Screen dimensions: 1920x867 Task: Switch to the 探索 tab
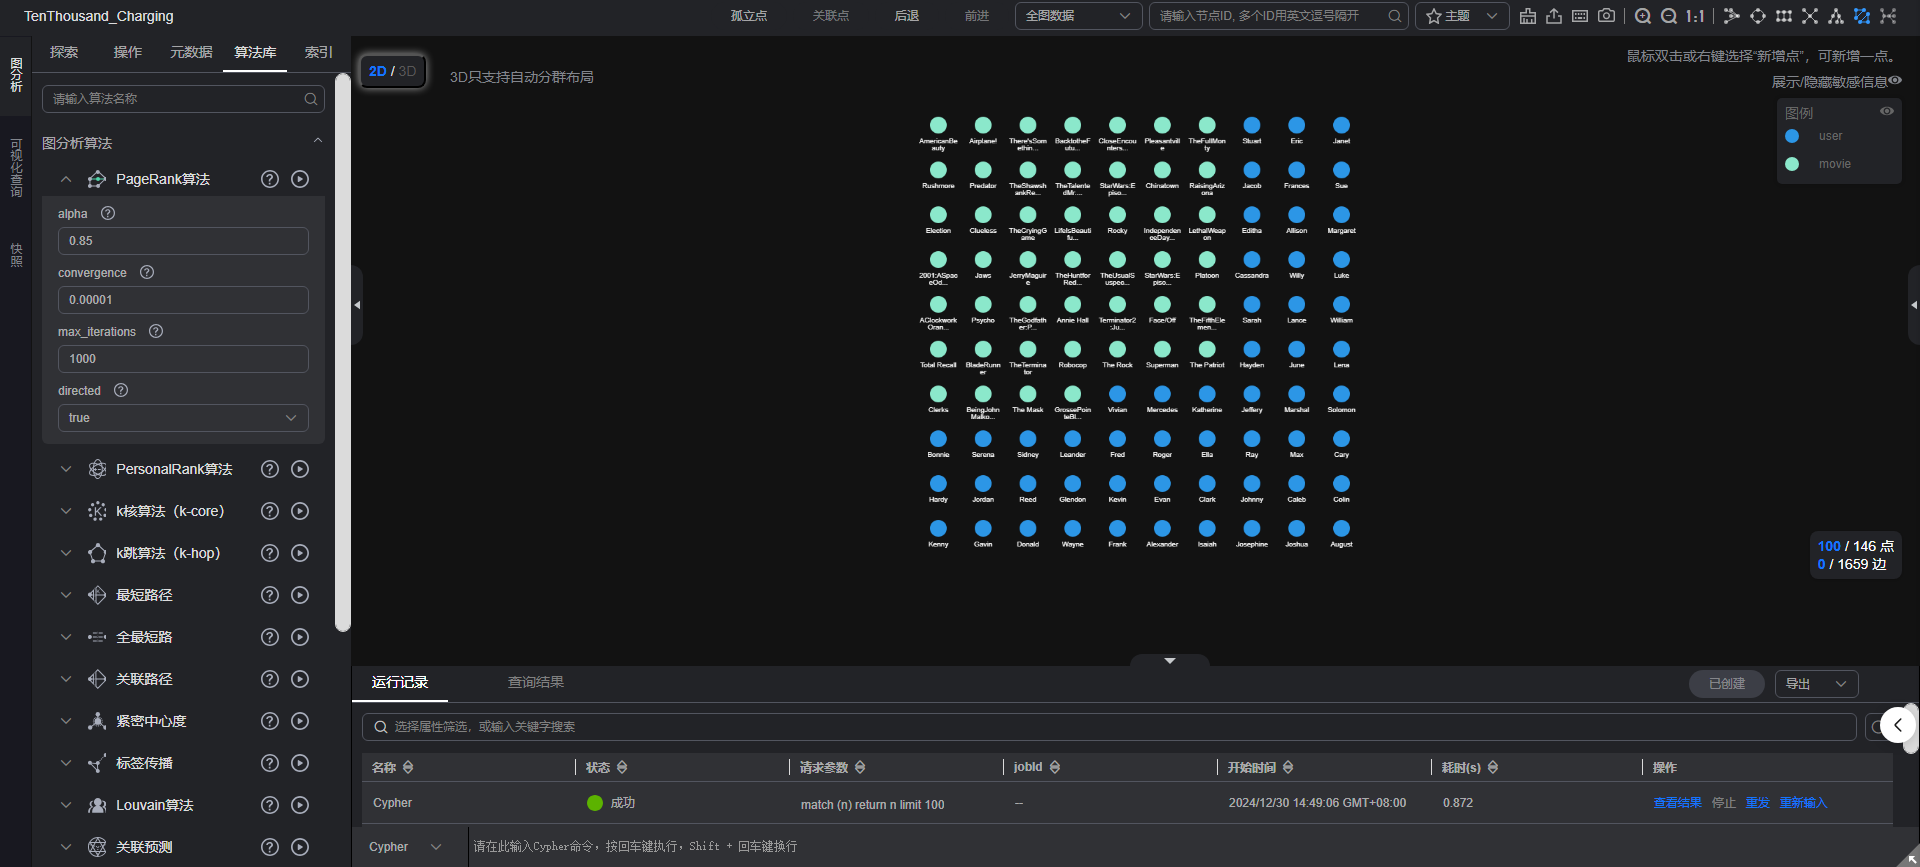[x=64, y=52]
